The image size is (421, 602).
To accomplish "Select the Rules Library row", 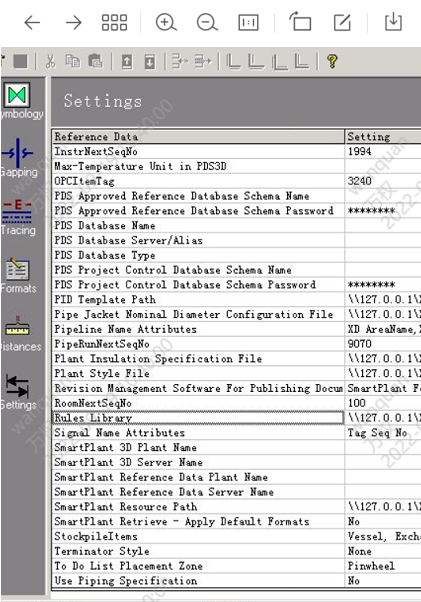I will click(x=198, y=418).
